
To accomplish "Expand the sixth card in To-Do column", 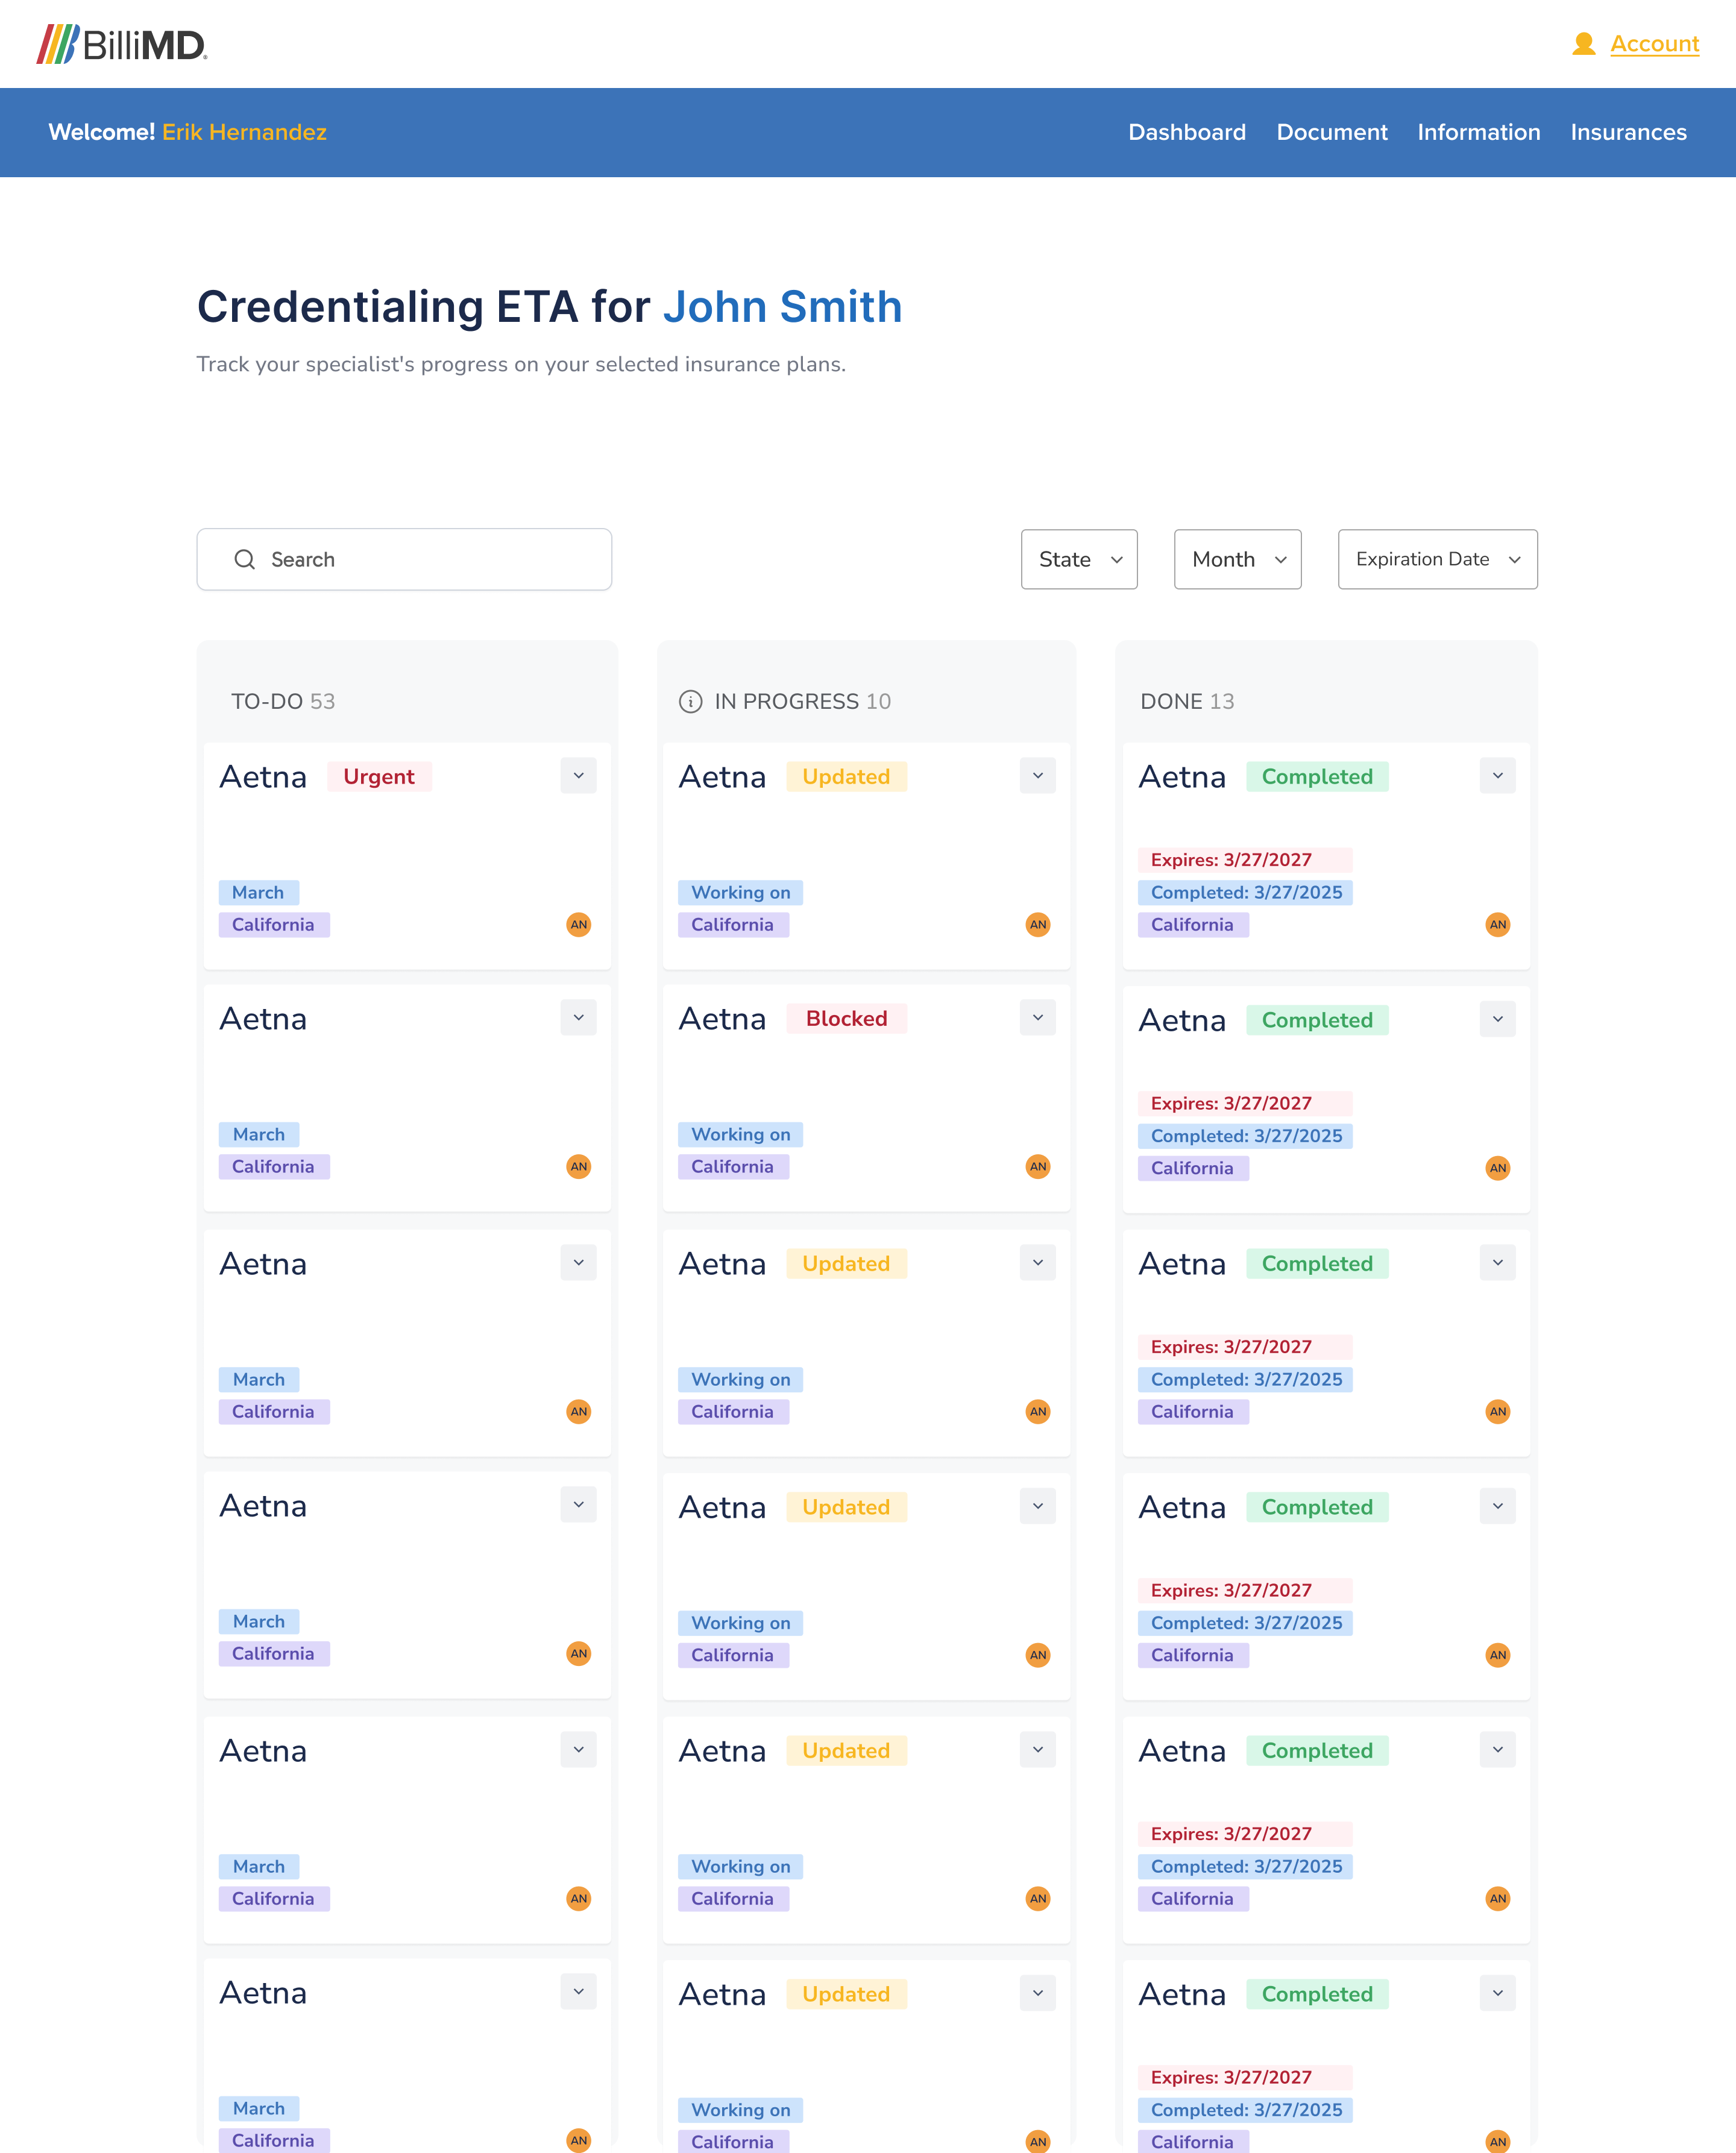I will 578,1991.
